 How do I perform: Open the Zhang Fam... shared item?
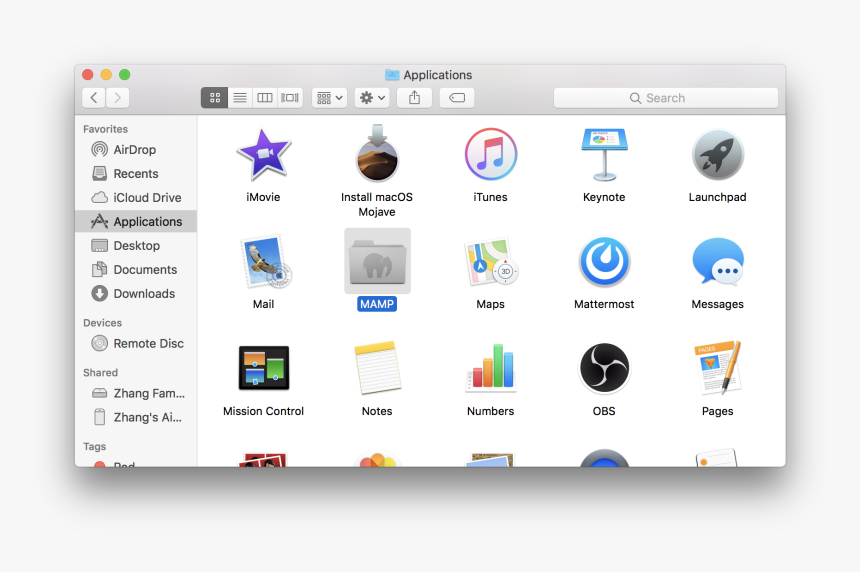tap(136, 393)
